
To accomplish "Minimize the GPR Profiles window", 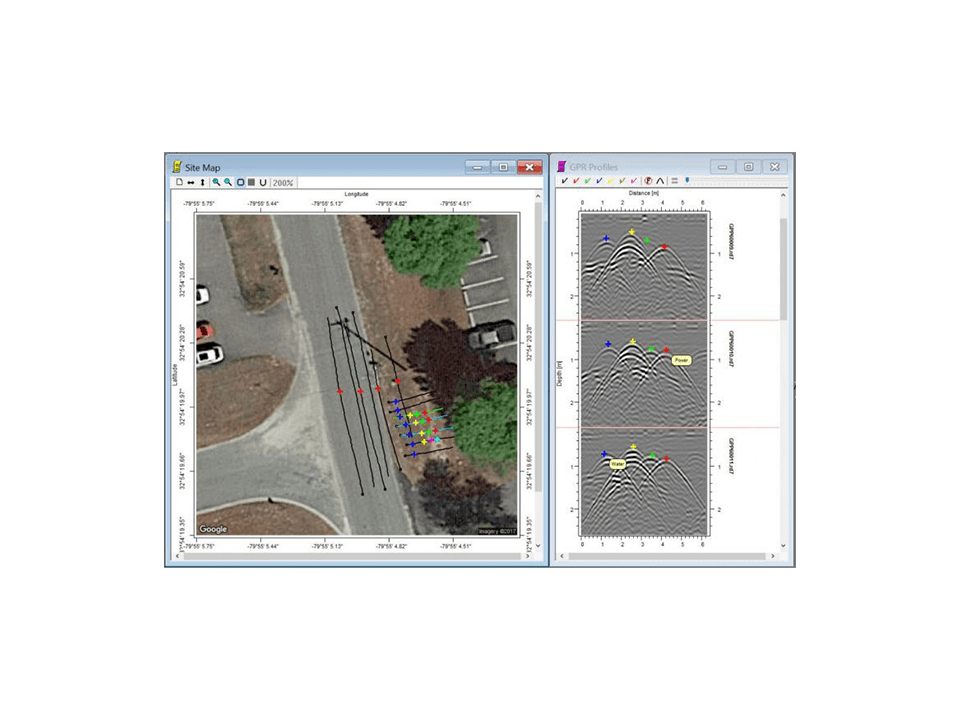I will (x=722, y=167).
